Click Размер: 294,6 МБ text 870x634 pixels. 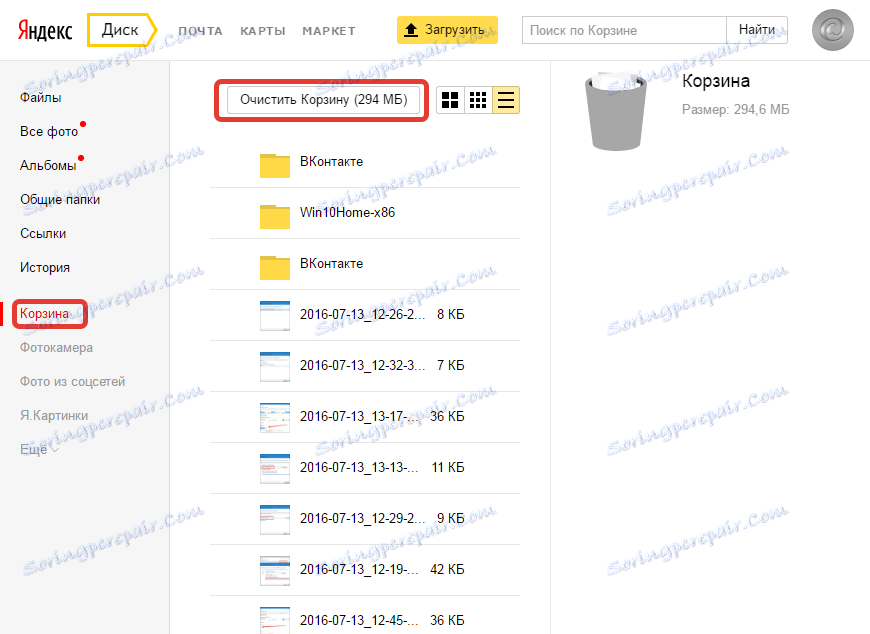click(735, 110)
